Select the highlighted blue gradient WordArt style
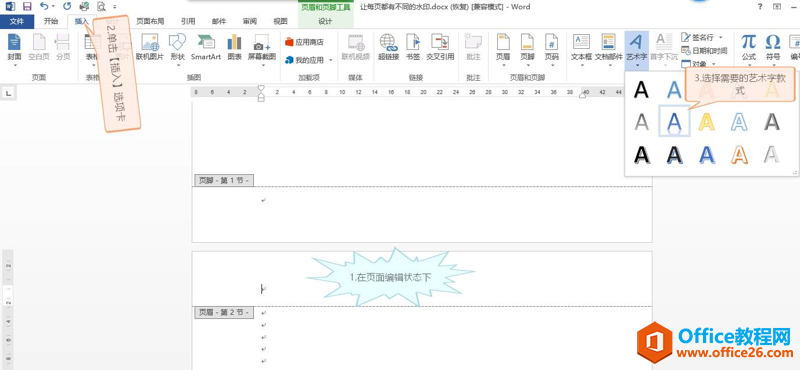800x370 pixels. click(x=674, y=121)
